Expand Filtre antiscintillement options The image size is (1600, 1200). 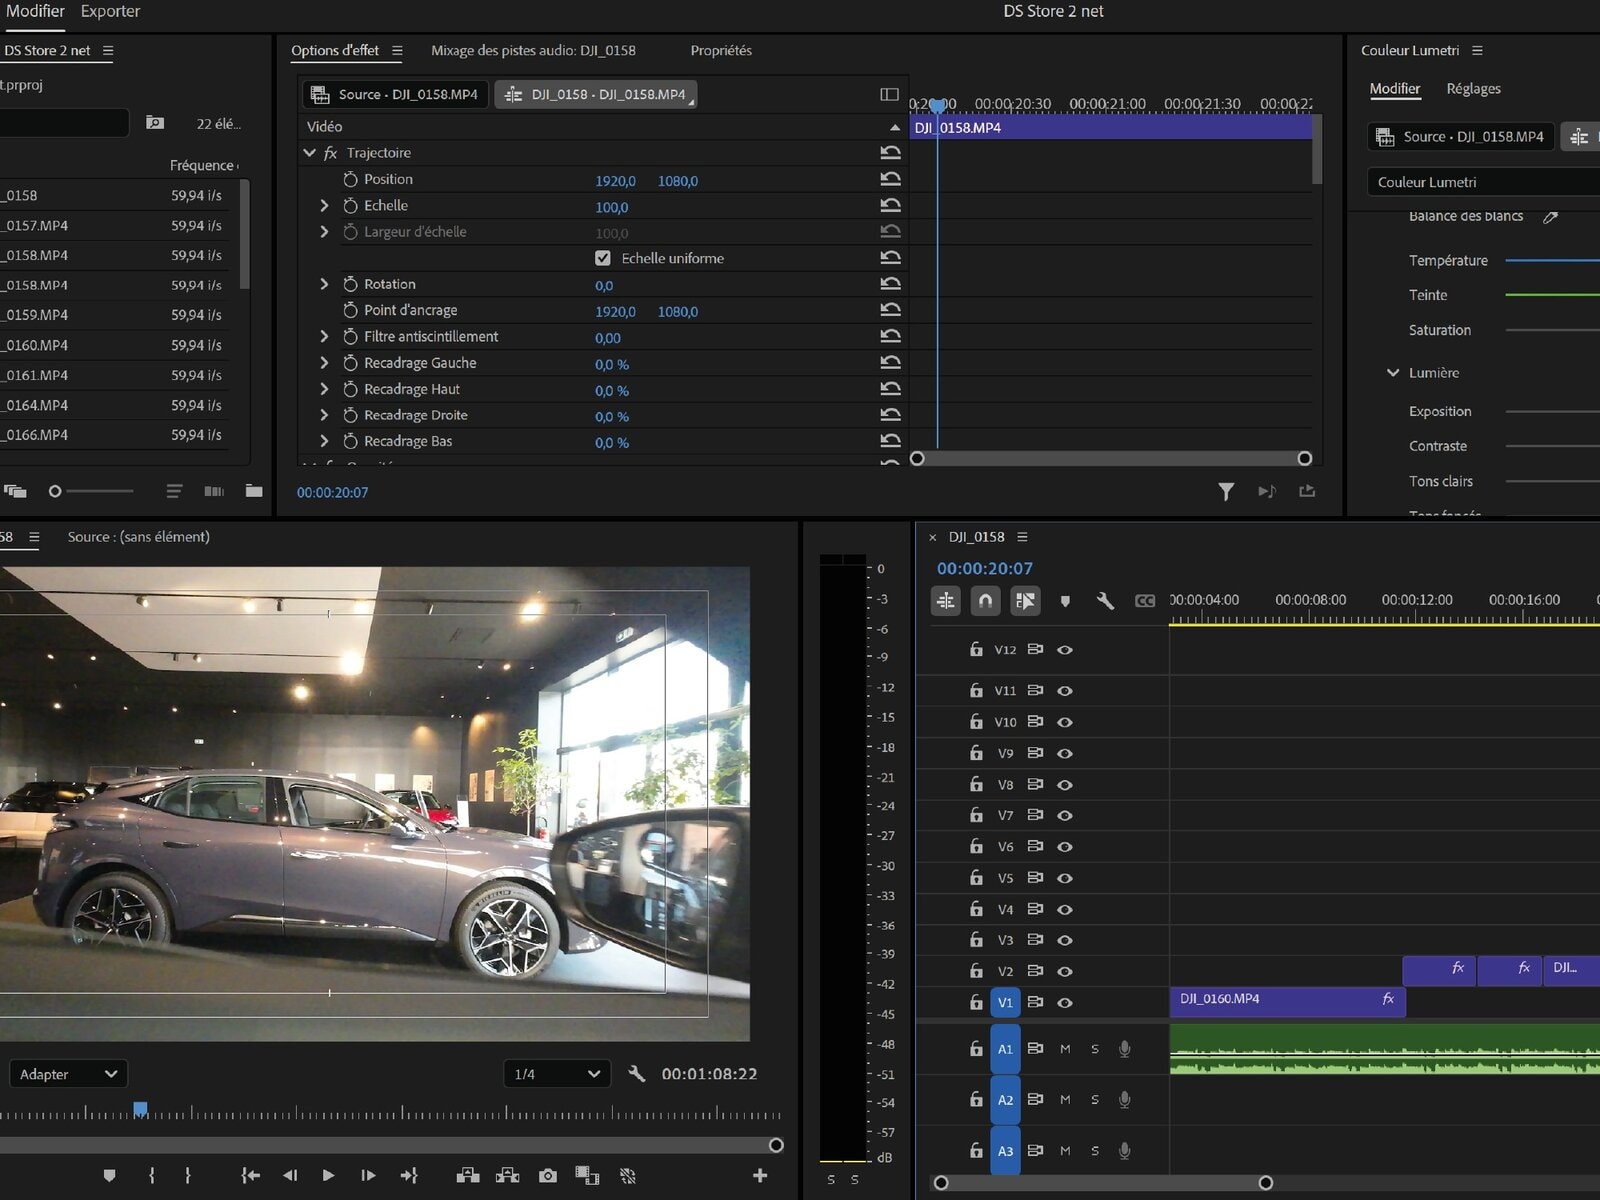click(x=324, y=336)
